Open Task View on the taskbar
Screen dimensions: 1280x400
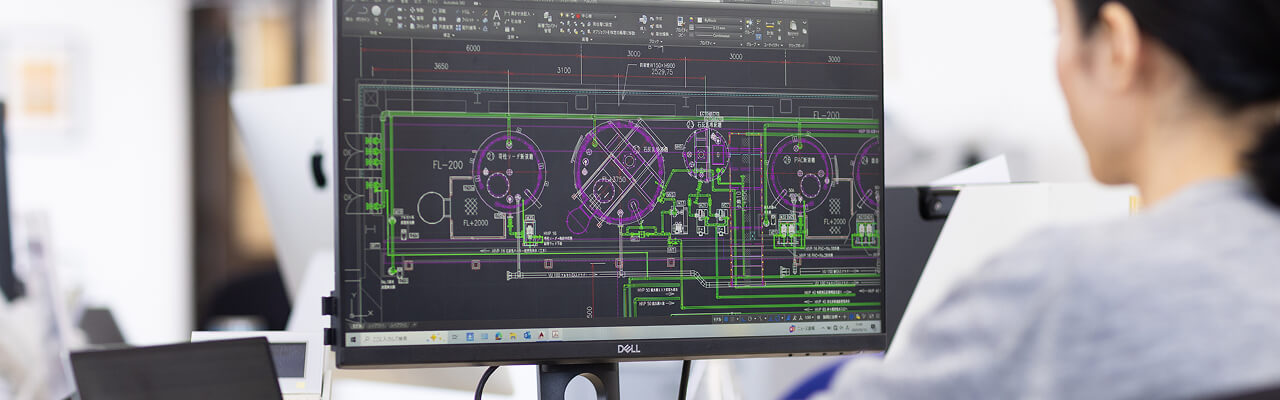pyautogui.click(x=454, y=337)
